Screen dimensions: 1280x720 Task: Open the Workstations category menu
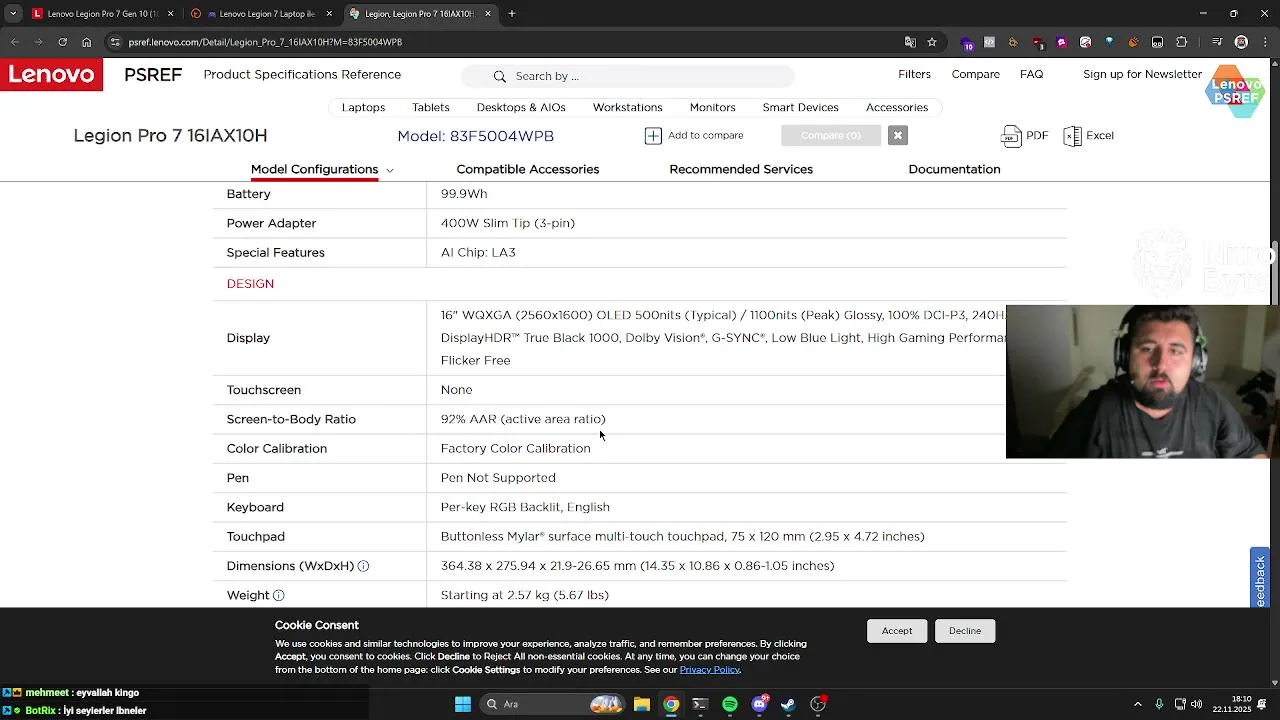pos(627,107)
